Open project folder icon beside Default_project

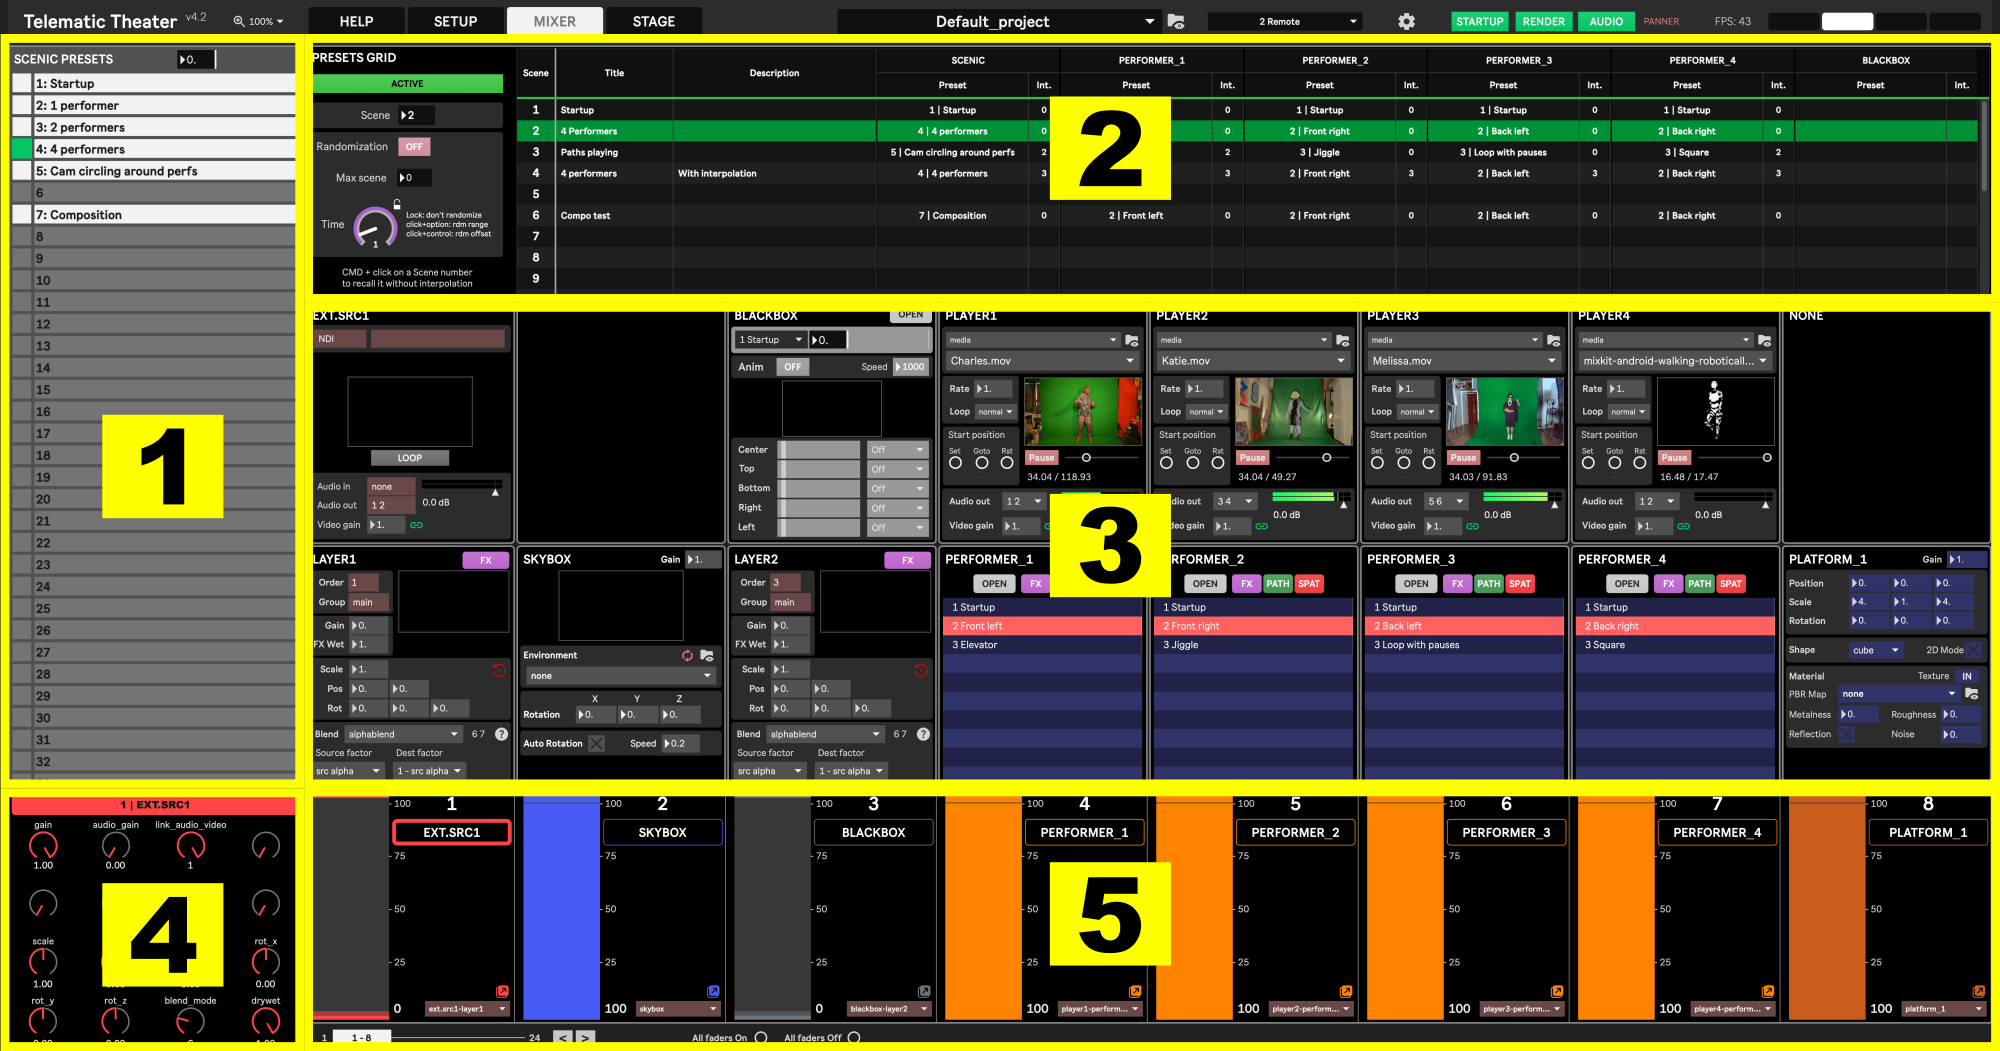click(1176, 21)
